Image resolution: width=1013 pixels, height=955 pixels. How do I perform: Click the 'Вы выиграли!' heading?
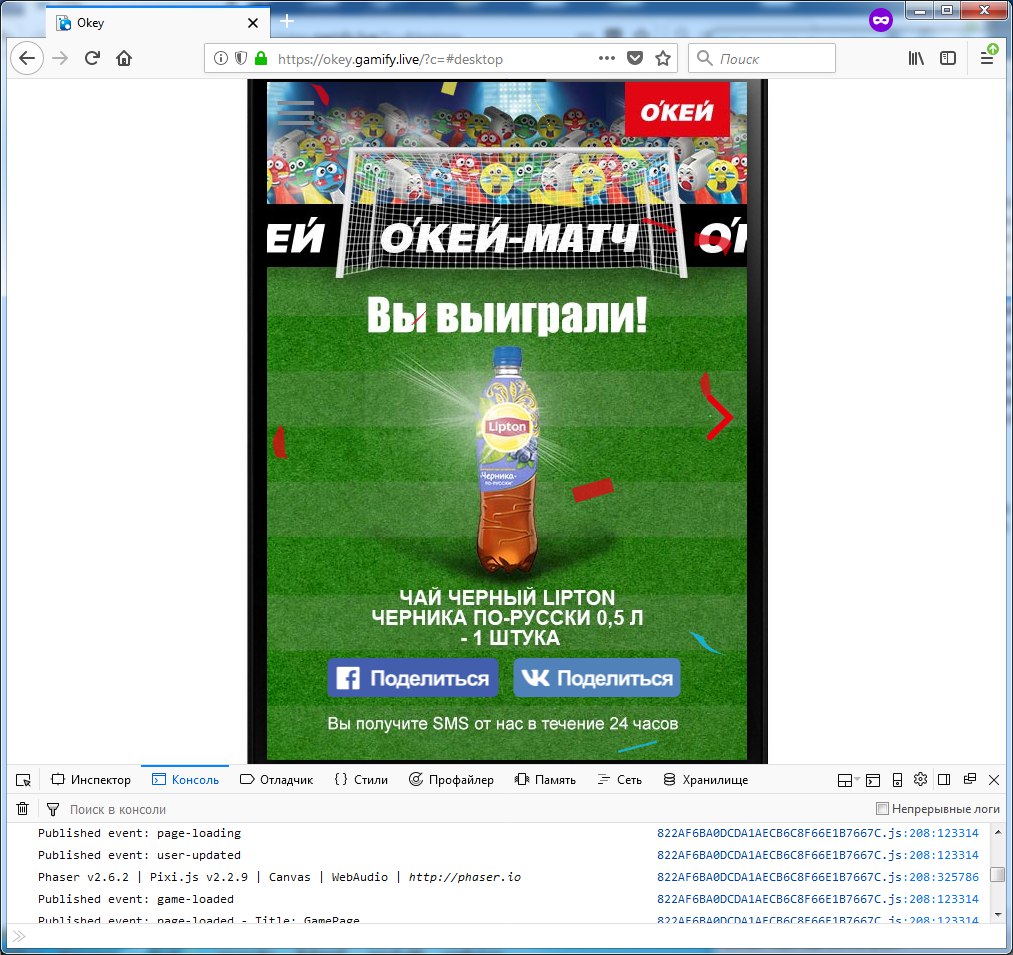click(507, 315)
